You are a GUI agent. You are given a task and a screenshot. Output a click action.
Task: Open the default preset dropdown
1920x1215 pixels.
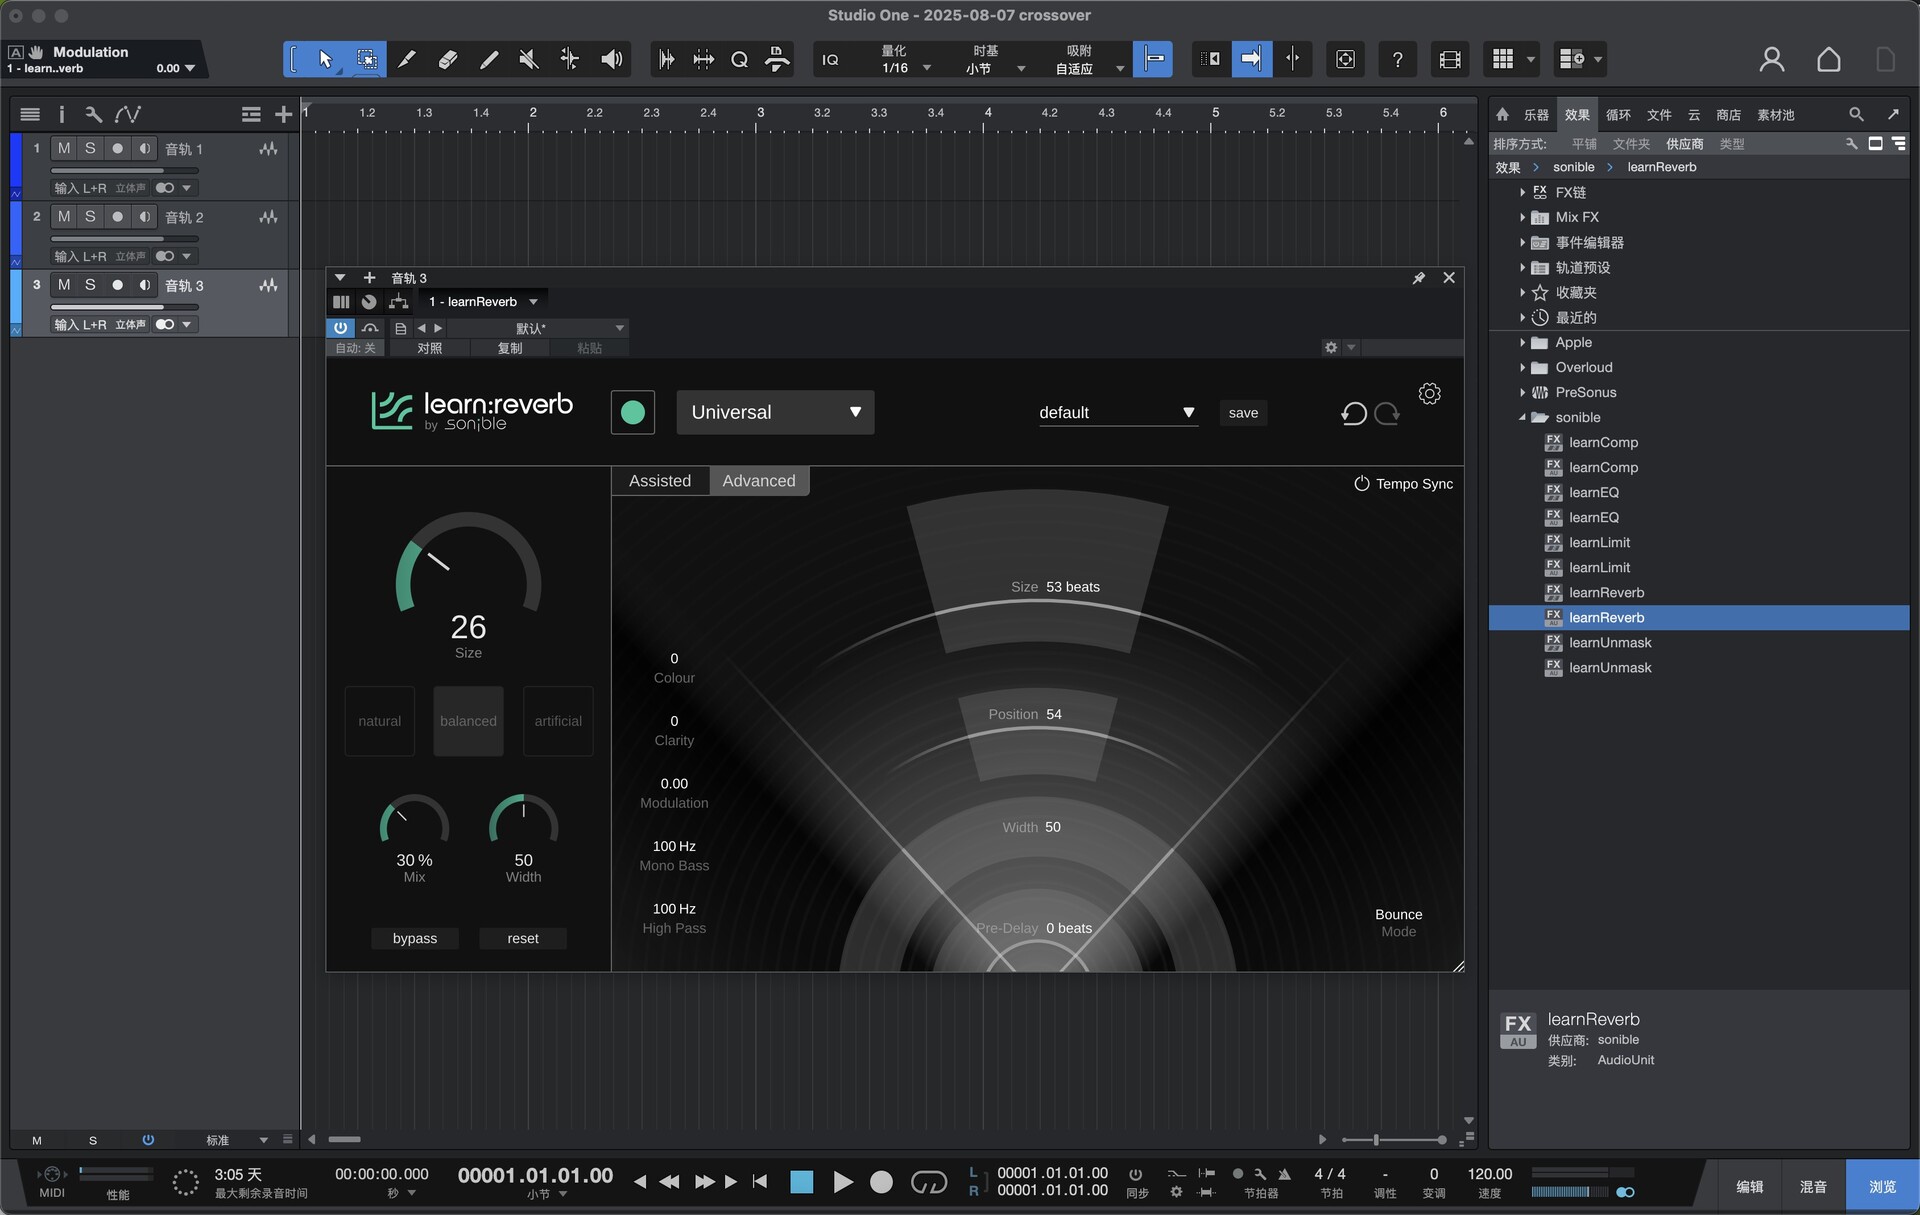pos(1117,413)
